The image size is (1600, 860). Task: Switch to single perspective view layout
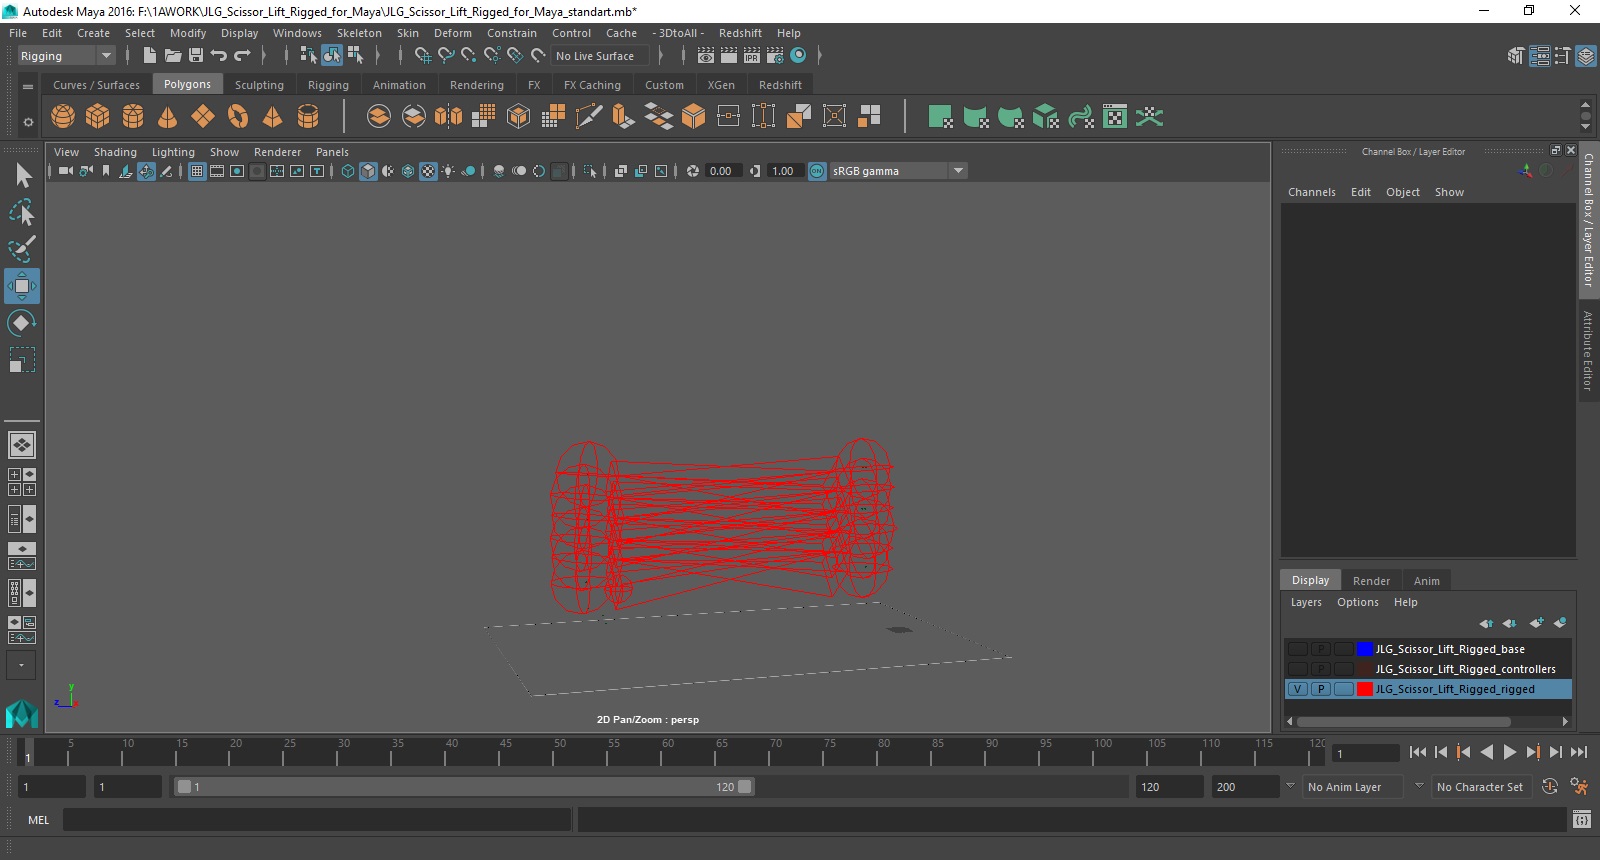click(x=22, y=445)
